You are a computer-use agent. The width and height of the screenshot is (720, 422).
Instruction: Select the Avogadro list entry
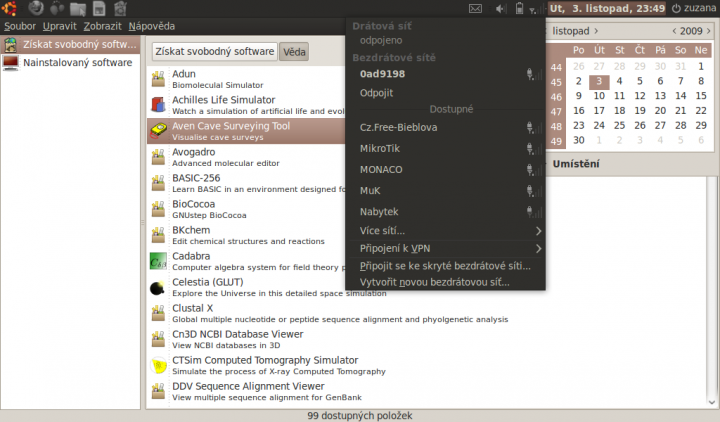tap(246, 157)
